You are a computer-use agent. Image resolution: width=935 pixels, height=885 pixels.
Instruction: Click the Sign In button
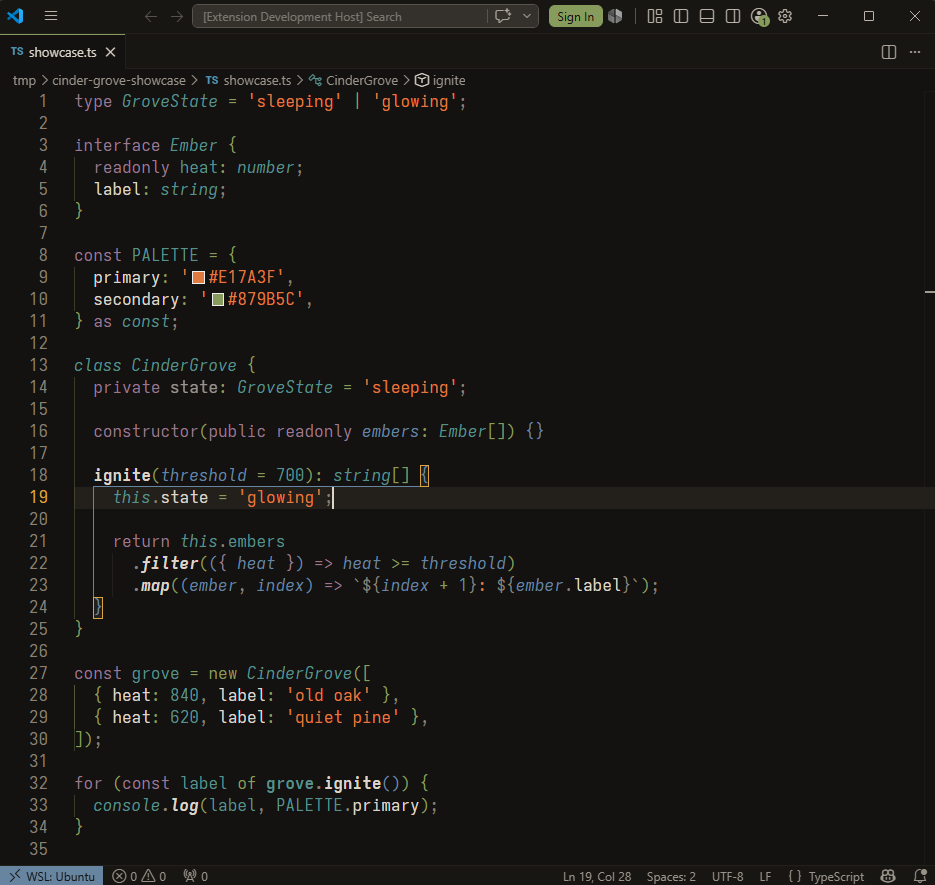point(575,17)
